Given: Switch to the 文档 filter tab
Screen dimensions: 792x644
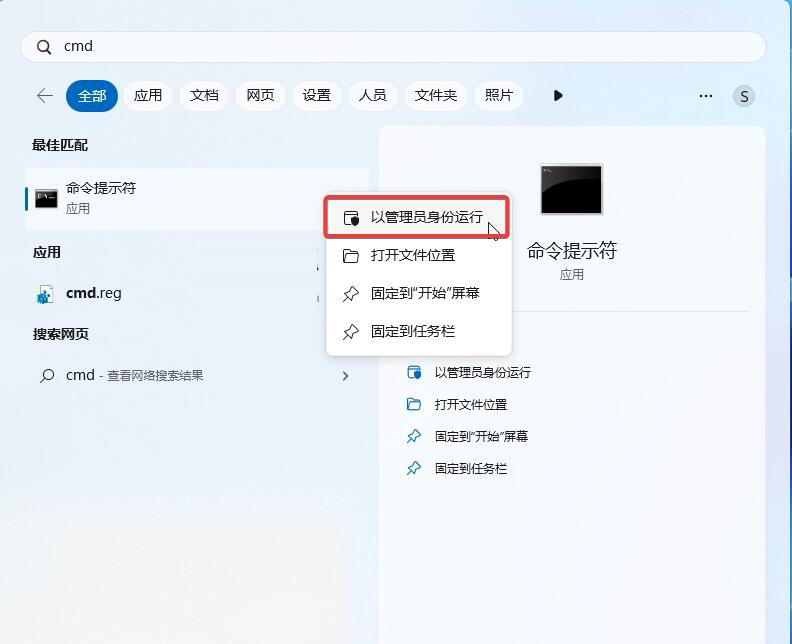Looking at the screenshot, I should pos(204,95).
